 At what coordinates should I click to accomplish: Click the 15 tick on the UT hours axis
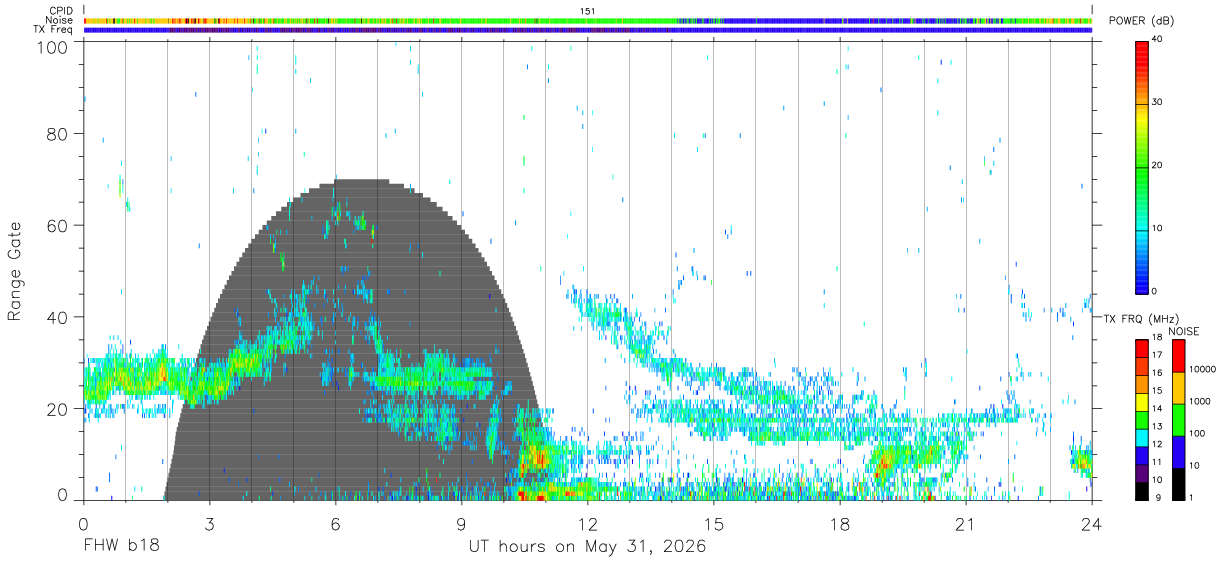pos(714,523)
